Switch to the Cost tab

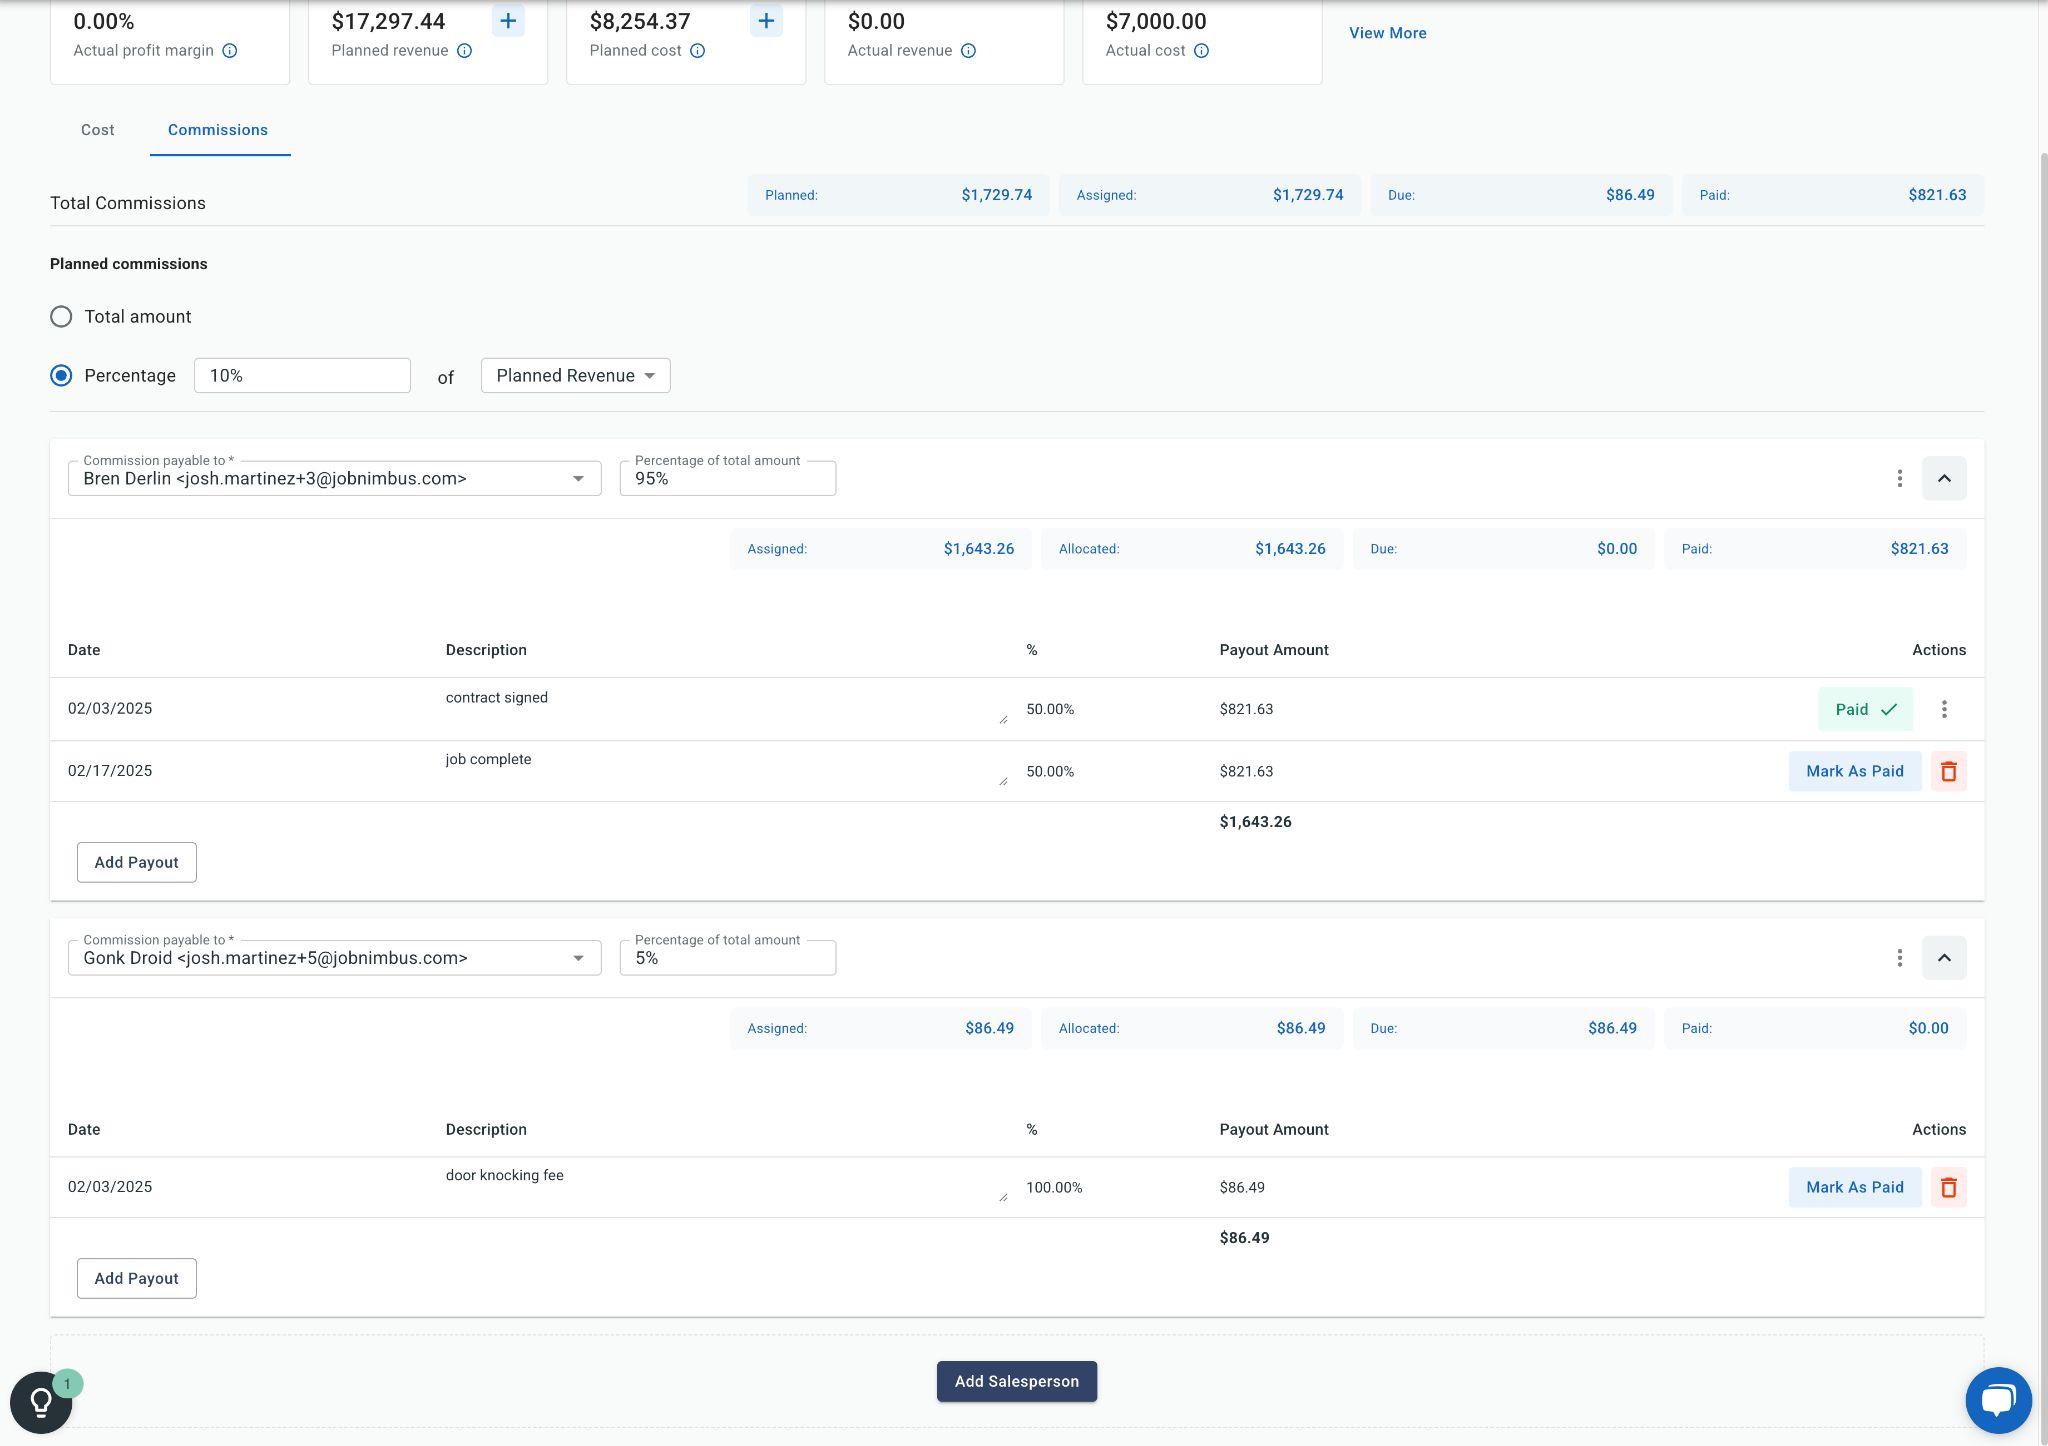point(98,130)
